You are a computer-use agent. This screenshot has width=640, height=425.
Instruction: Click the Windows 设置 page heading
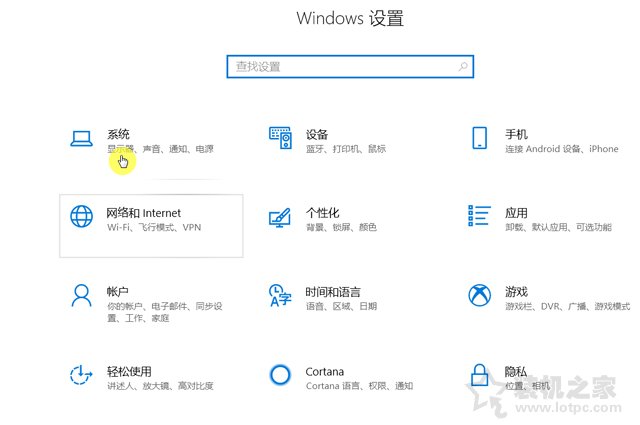pyautogui.click(x=350, y=18)
